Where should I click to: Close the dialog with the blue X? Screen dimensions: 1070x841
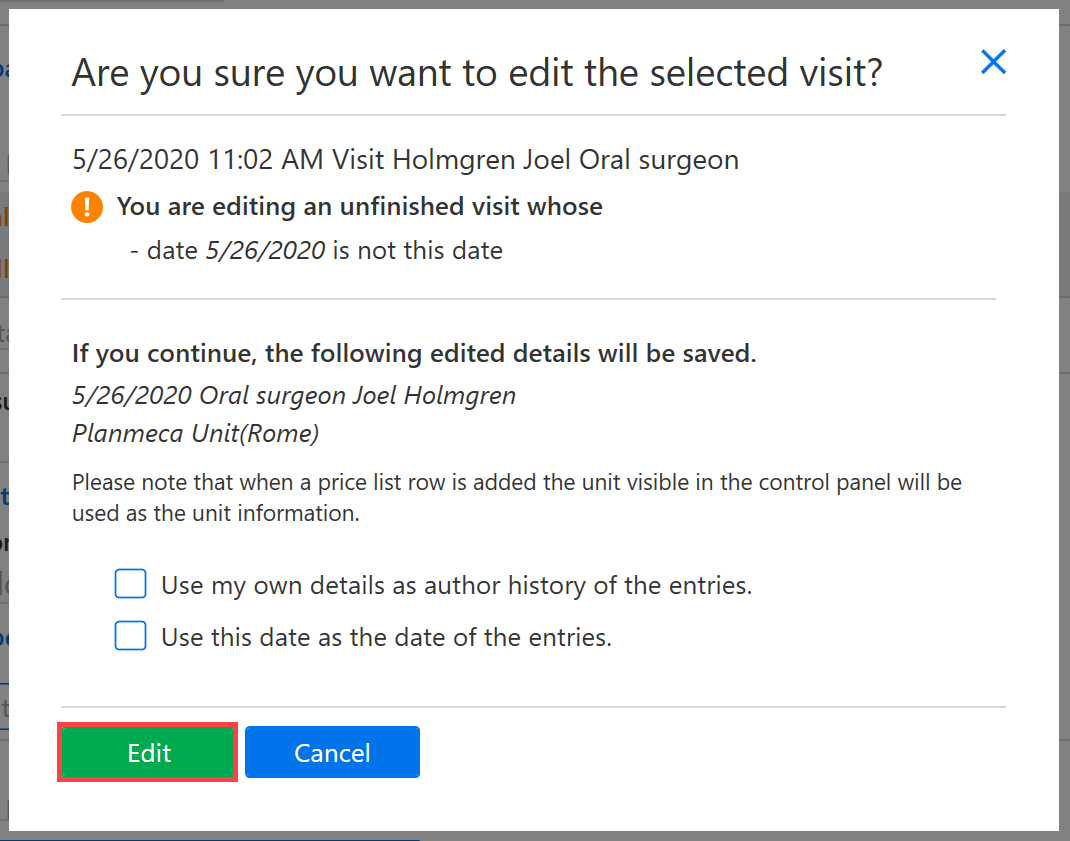(993, 62)
